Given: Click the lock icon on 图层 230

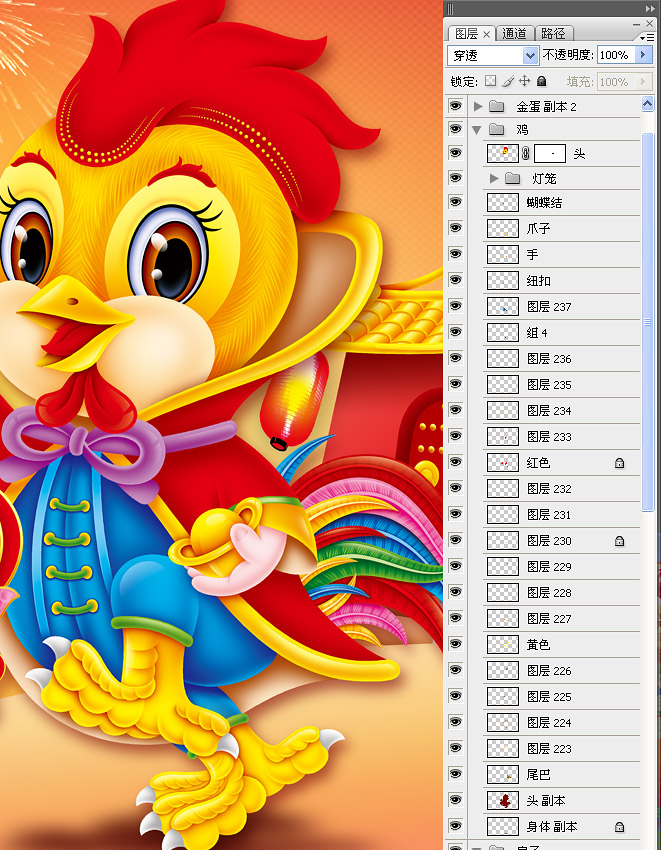Looking at the screenshot, I should coord(619,541).
